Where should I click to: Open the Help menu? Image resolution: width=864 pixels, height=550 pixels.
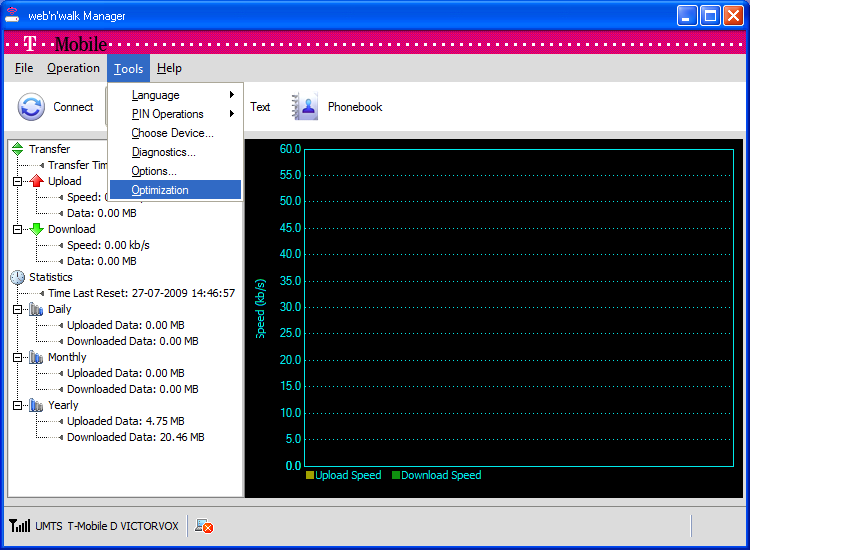[169, 68]
